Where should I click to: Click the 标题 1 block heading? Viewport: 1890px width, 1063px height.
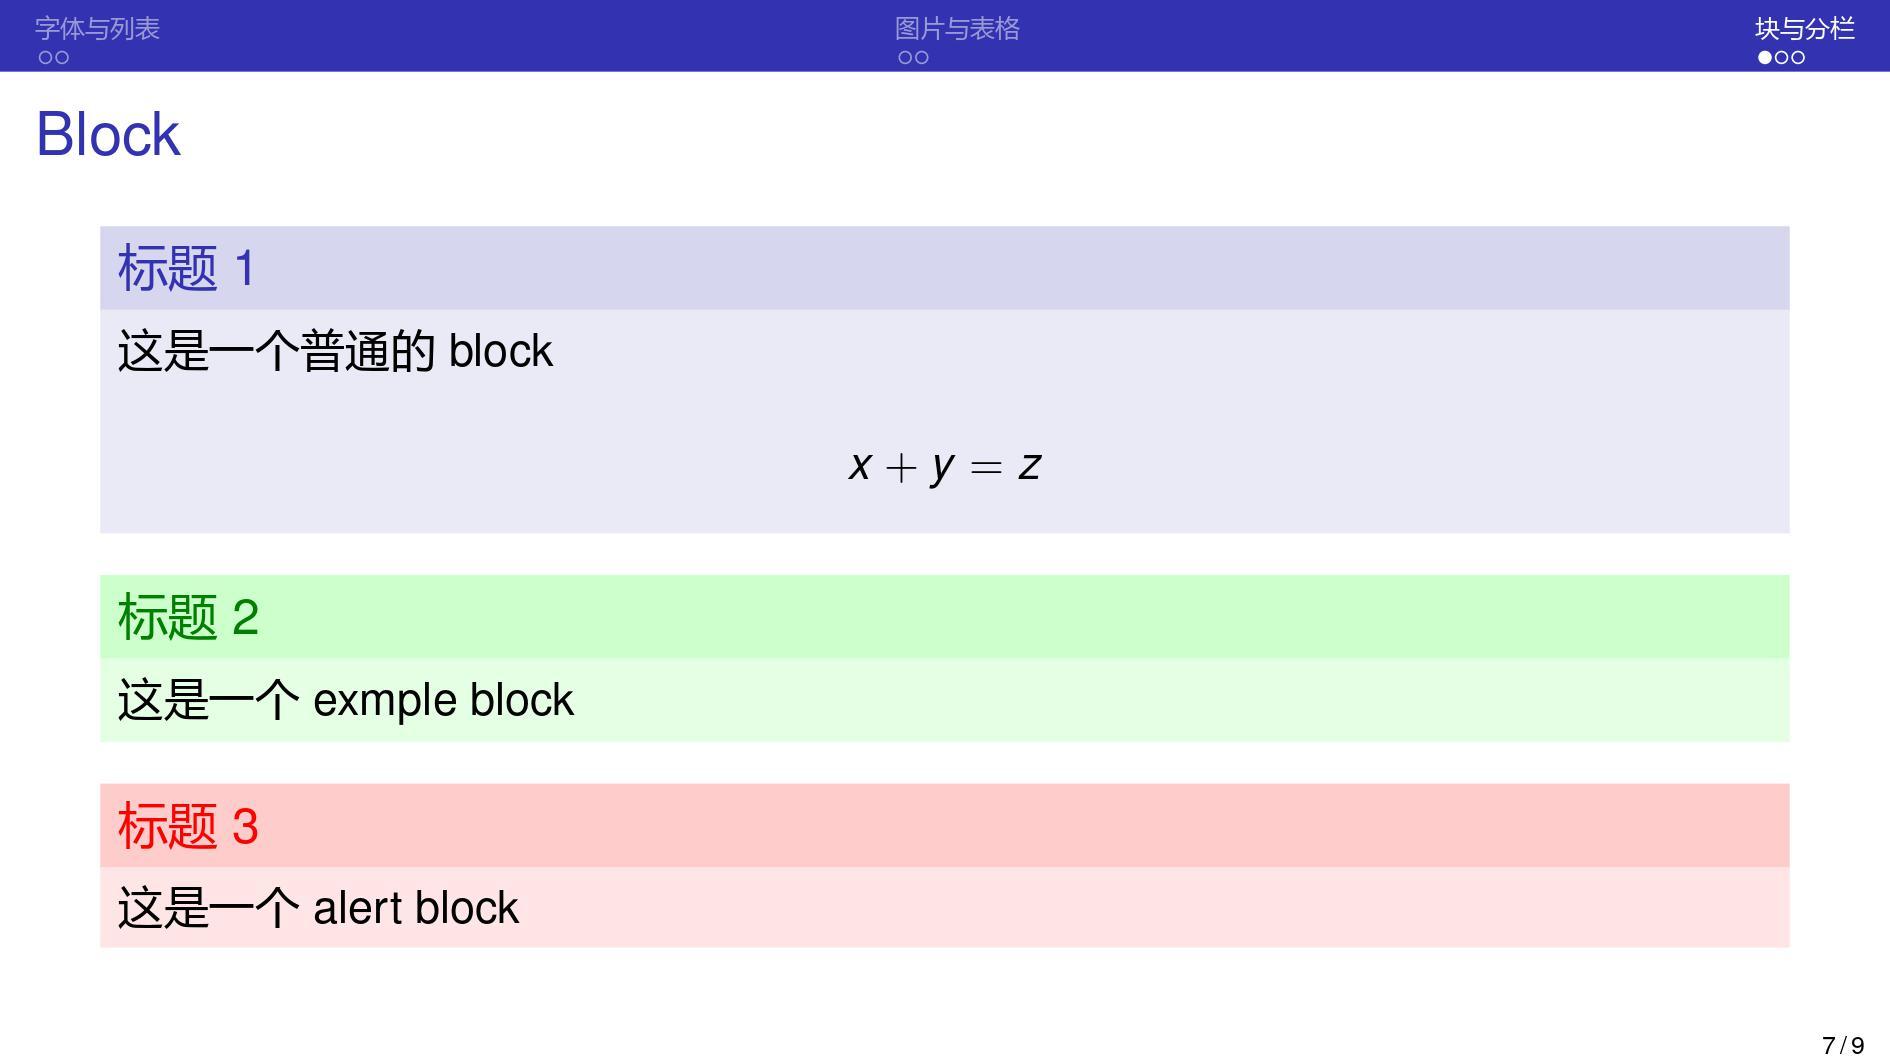point(187,268)
